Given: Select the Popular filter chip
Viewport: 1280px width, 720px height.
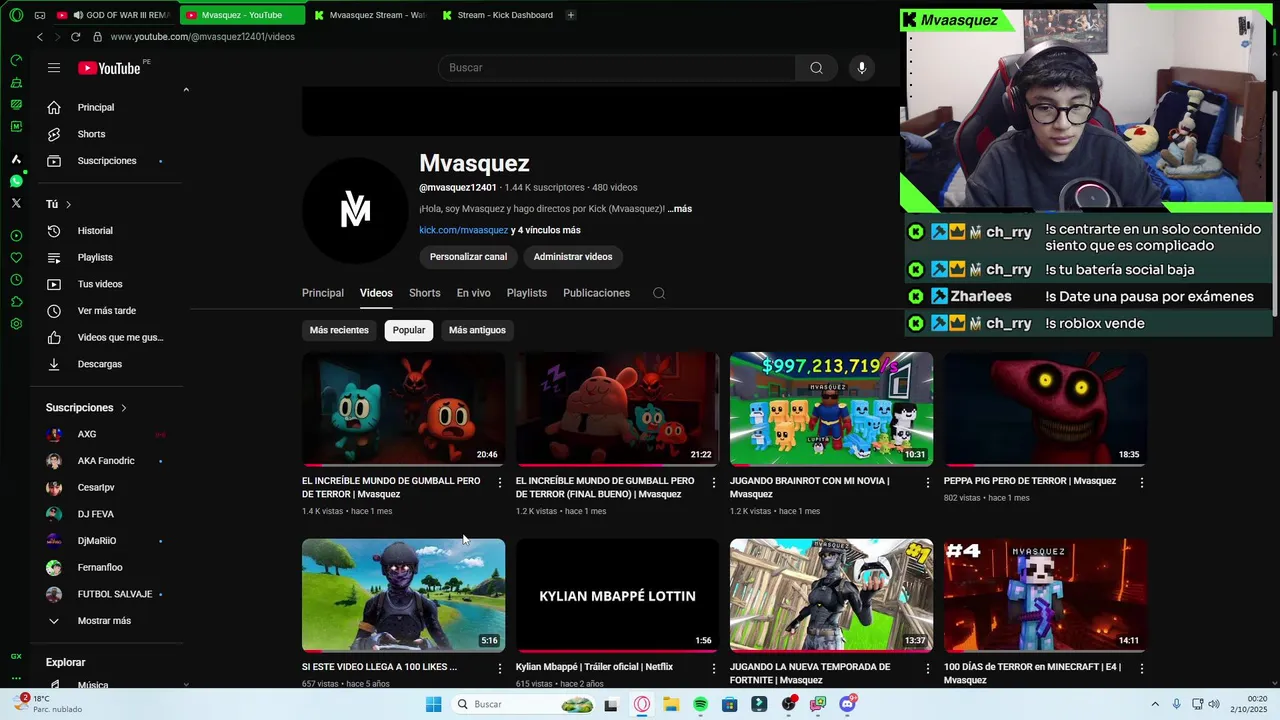Looking at the screenshot, I should click(x=409, y=330).
